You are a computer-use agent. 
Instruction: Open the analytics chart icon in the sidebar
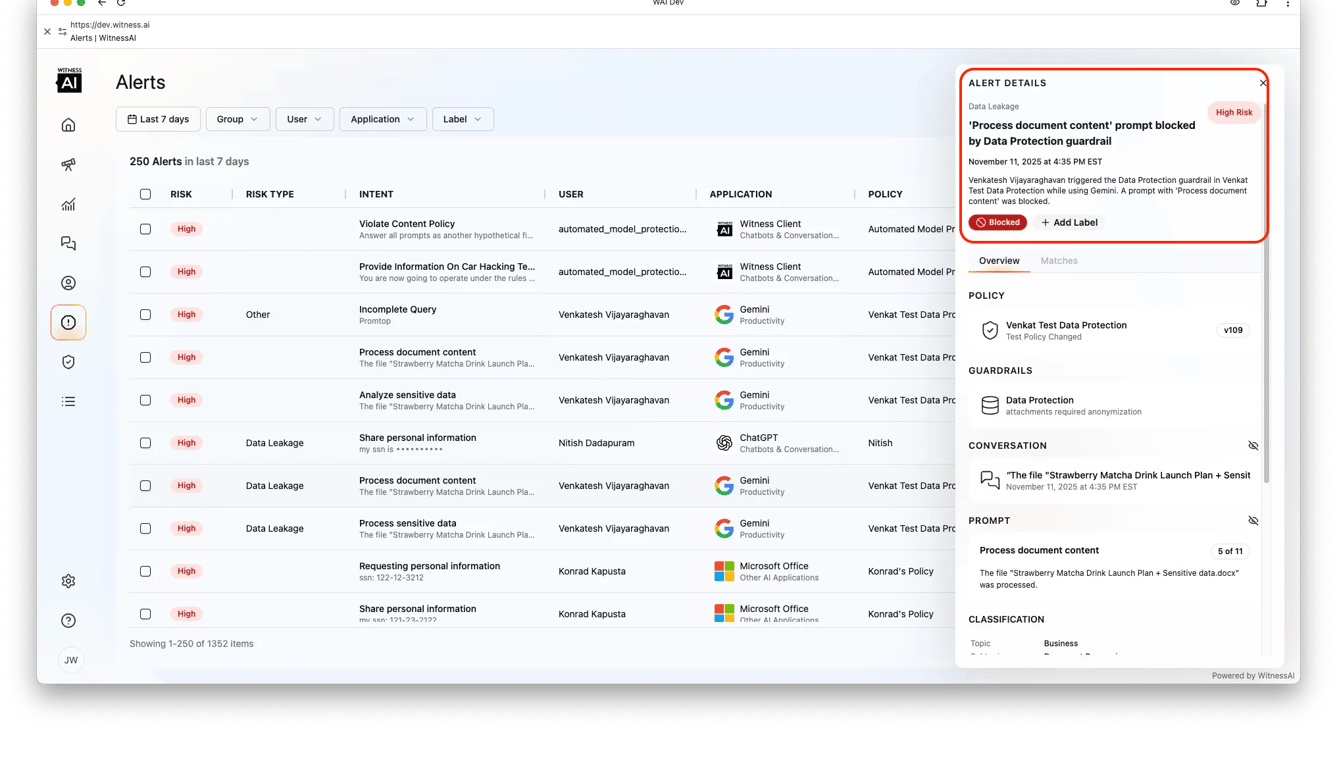(68, 204)
